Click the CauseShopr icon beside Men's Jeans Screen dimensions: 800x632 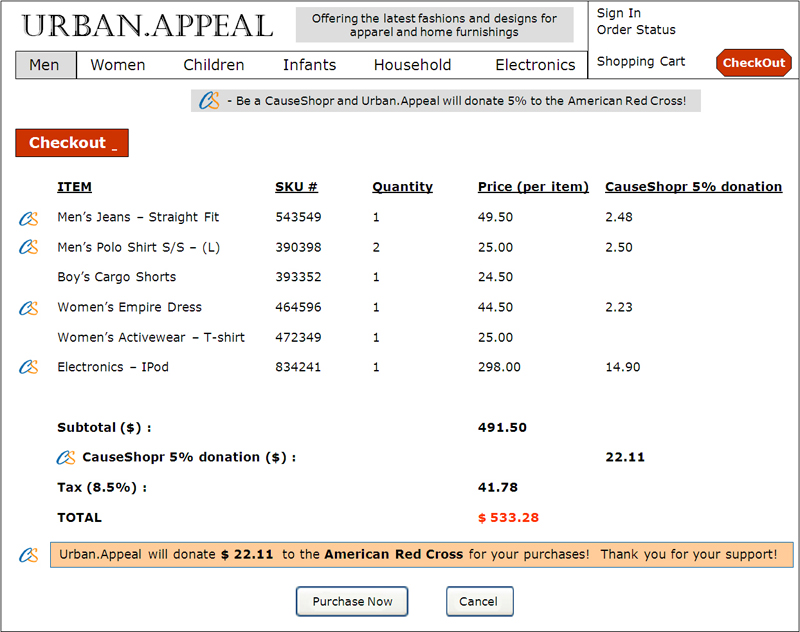point(29,218)
